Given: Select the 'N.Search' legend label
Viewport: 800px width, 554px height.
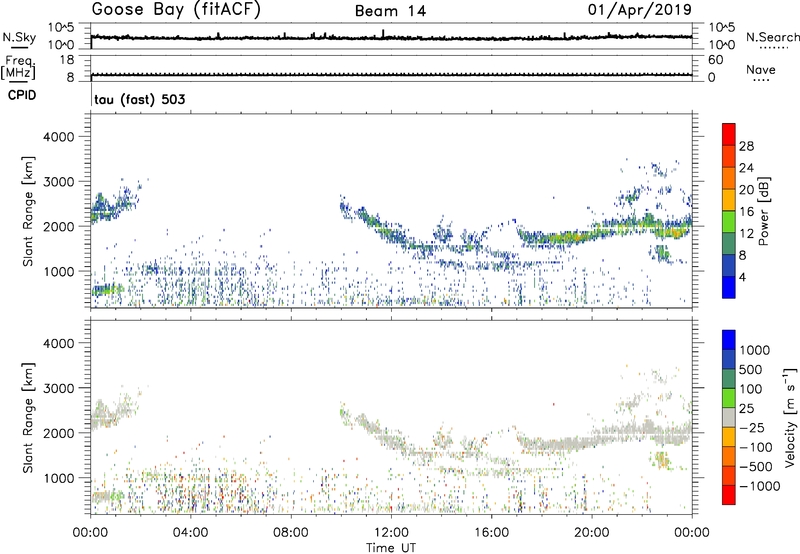Looking at the screenshot, I should click(x=772, y=37).
